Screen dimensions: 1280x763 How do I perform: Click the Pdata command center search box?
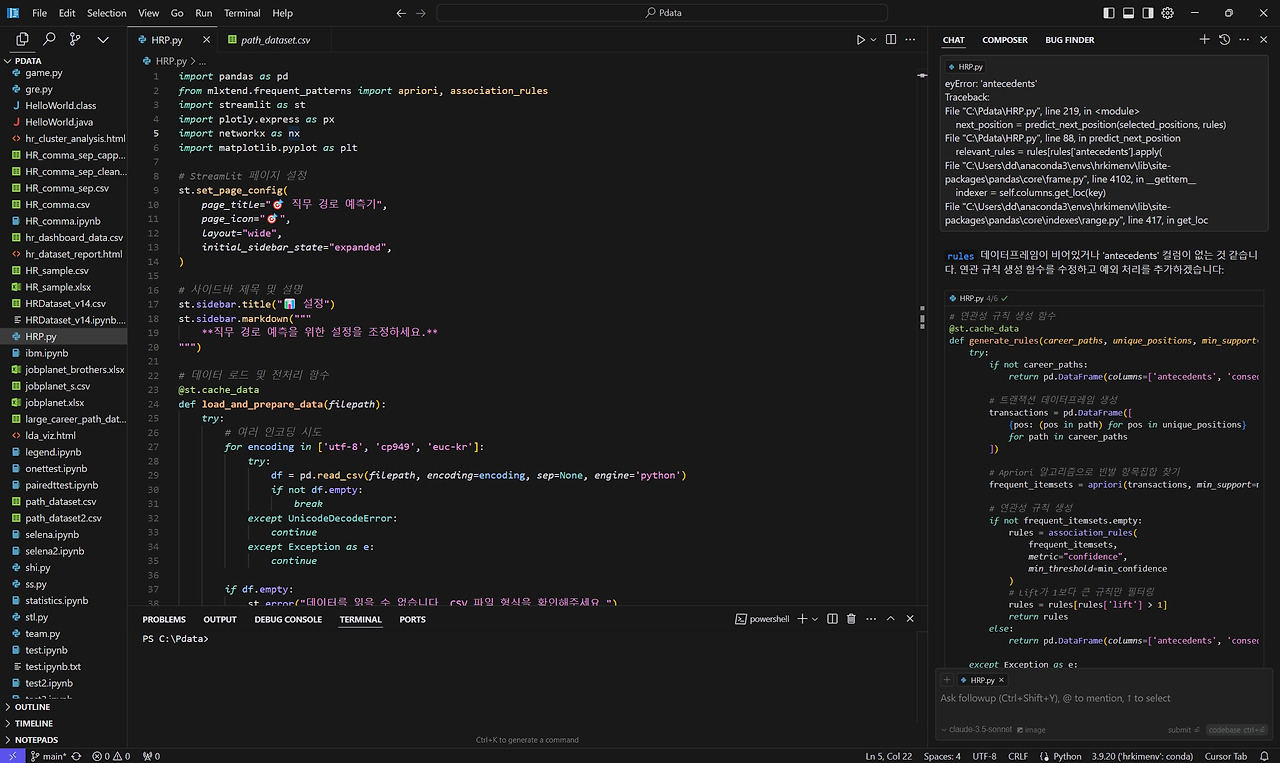click(662, 13)
